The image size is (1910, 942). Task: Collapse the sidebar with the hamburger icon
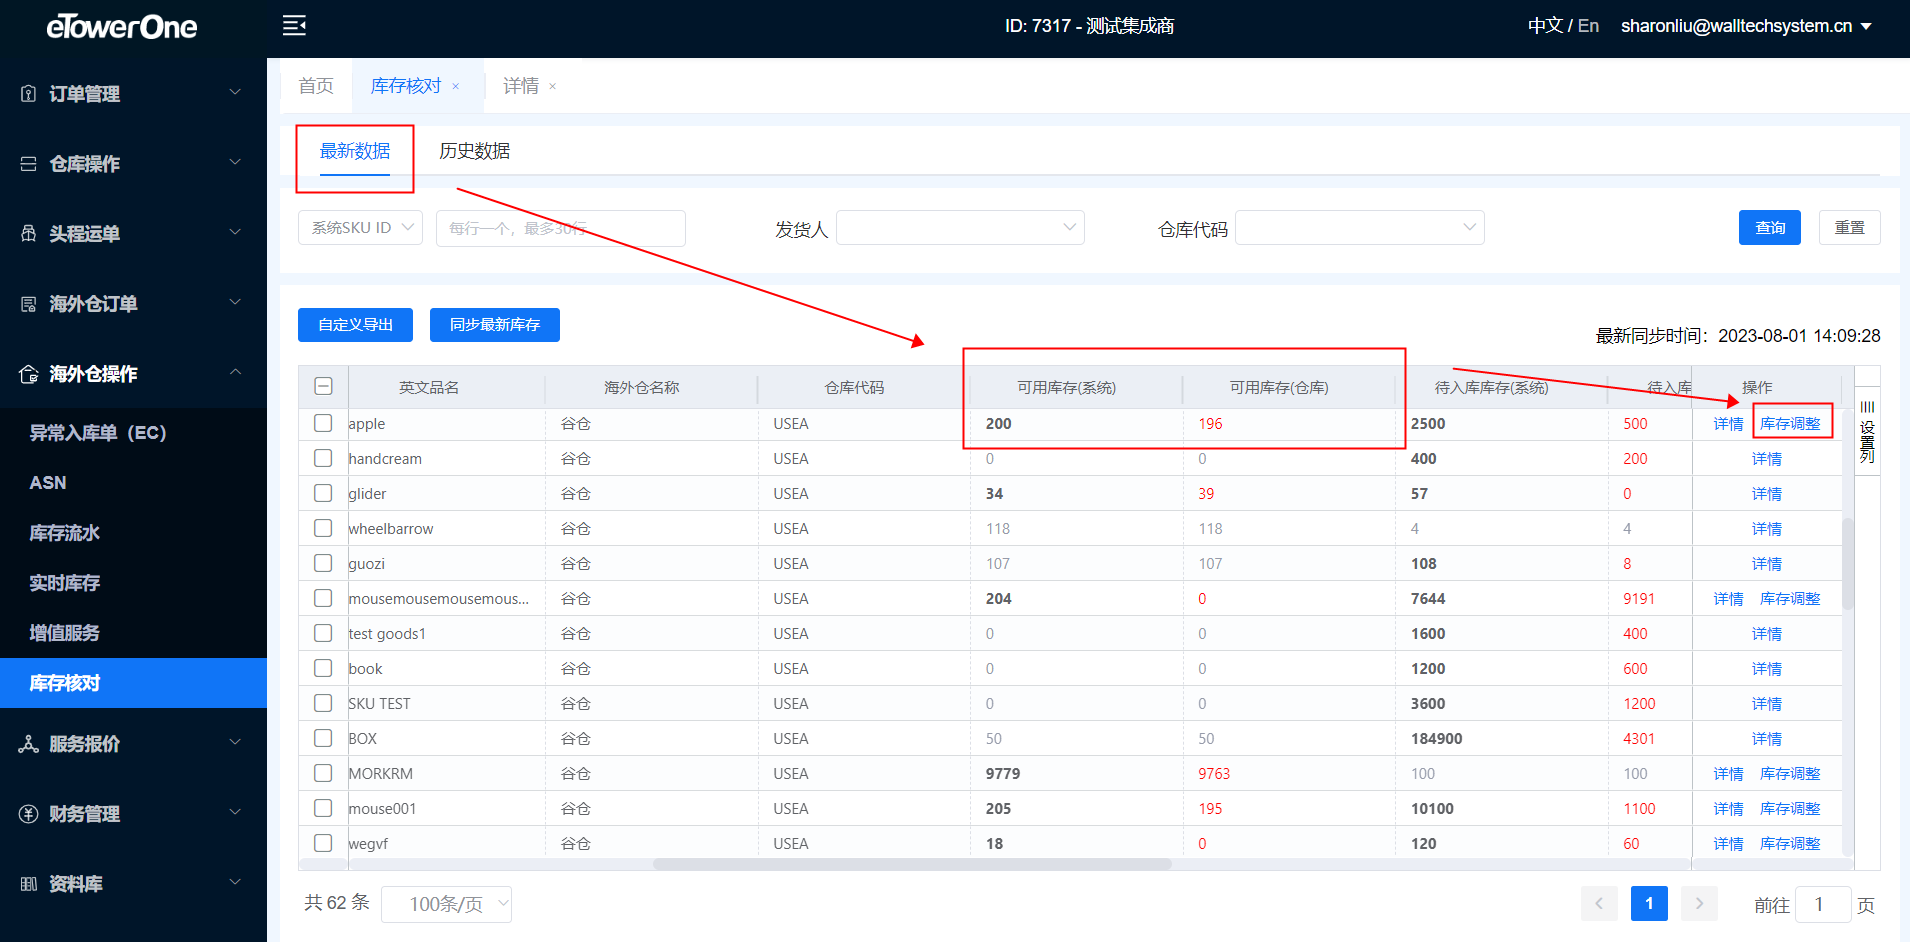pos(294,26)
